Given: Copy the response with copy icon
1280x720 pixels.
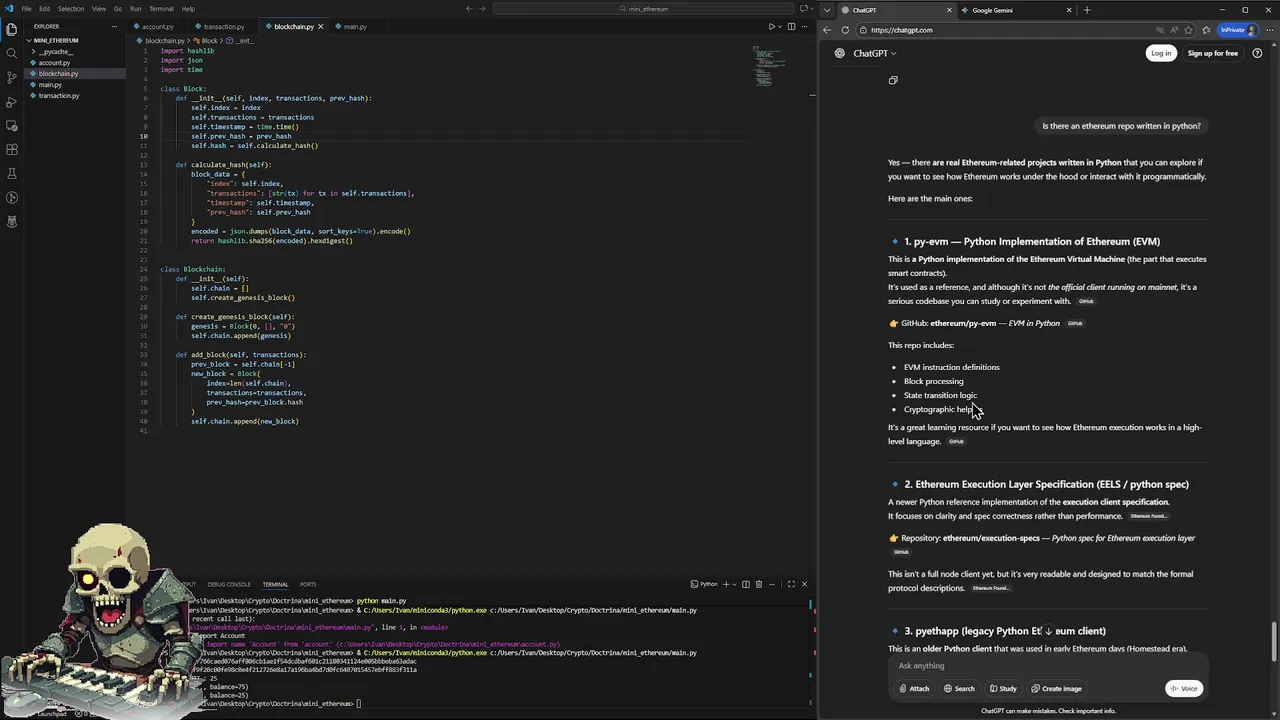Looking at the screenshot, I should point(893,80).
